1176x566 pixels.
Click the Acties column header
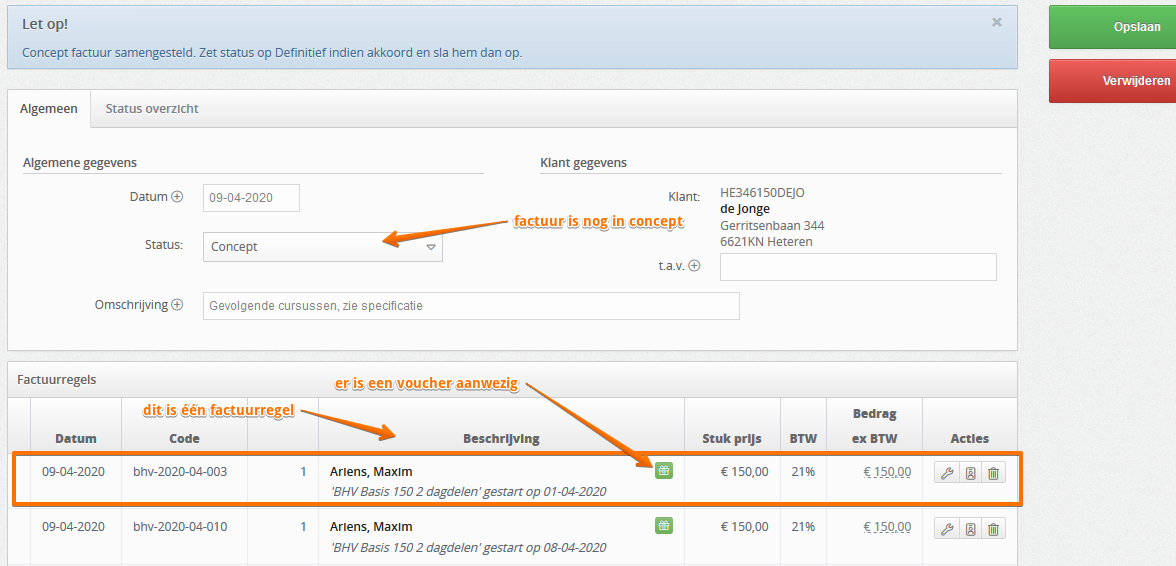970,439
